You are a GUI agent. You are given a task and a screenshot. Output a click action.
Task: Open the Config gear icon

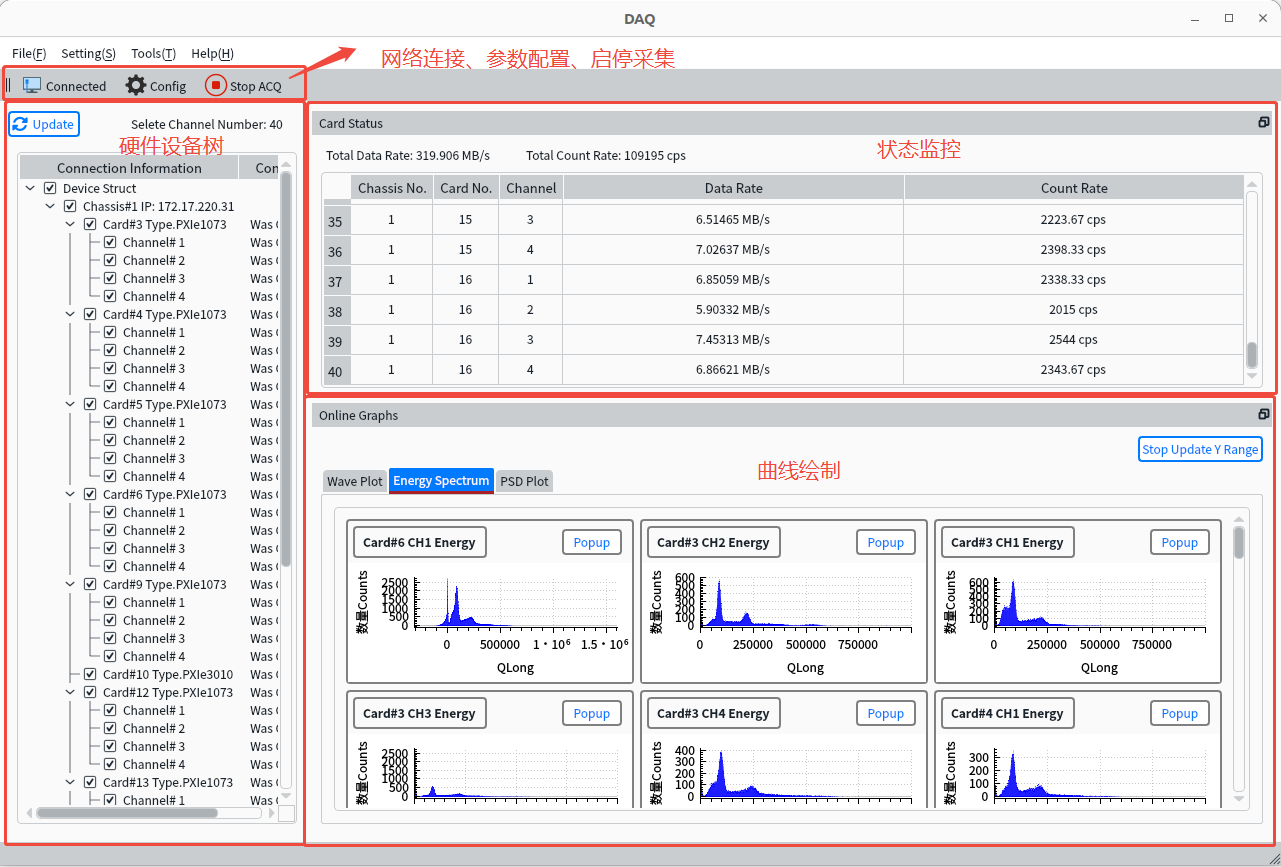[x=135, y=86]
